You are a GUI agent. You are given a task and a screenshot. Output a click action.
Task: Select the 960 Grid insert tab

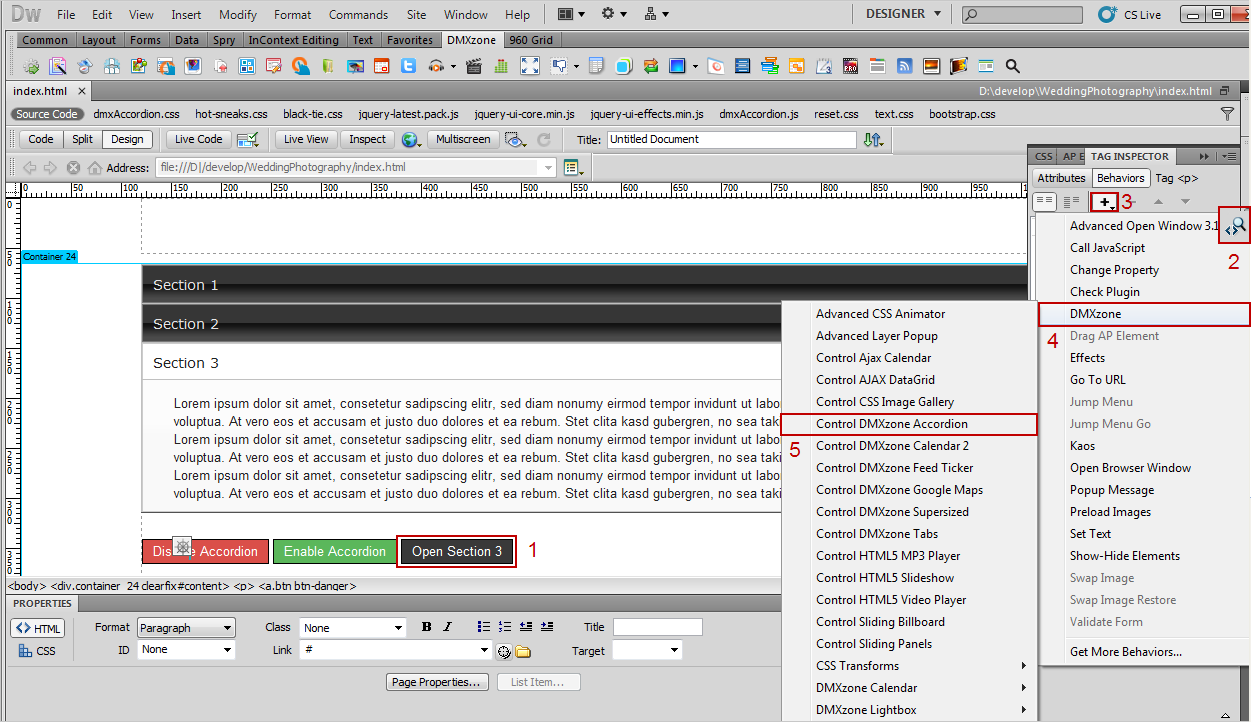(531, 40)
